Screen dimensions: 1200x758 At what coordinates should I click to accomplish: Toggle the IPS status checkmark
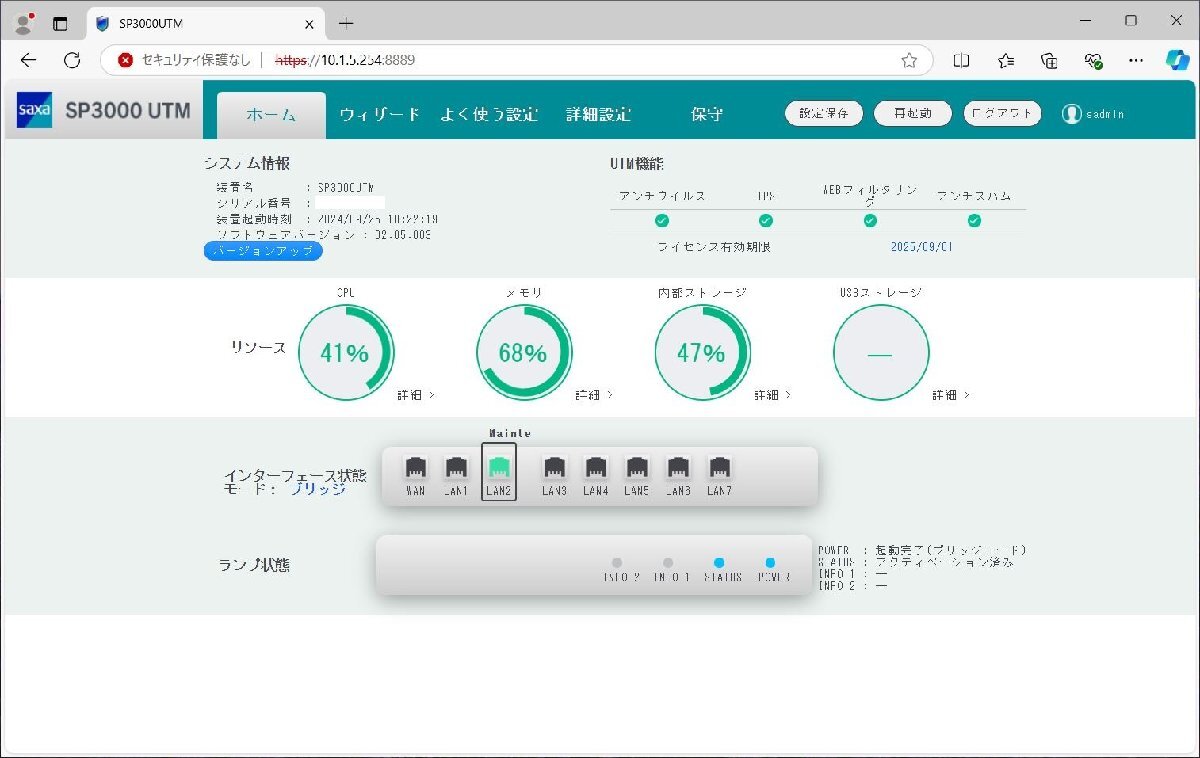tap(765, 220)
